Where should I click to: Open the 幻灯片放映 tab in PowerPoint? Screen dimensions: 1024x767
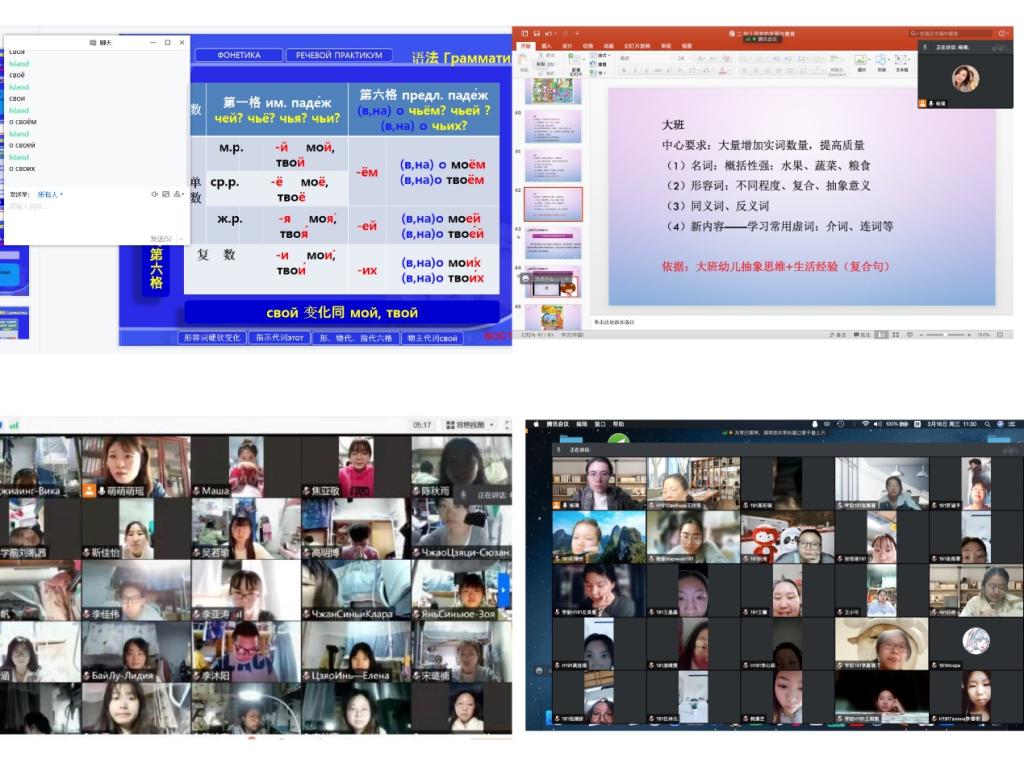(637, 46)
